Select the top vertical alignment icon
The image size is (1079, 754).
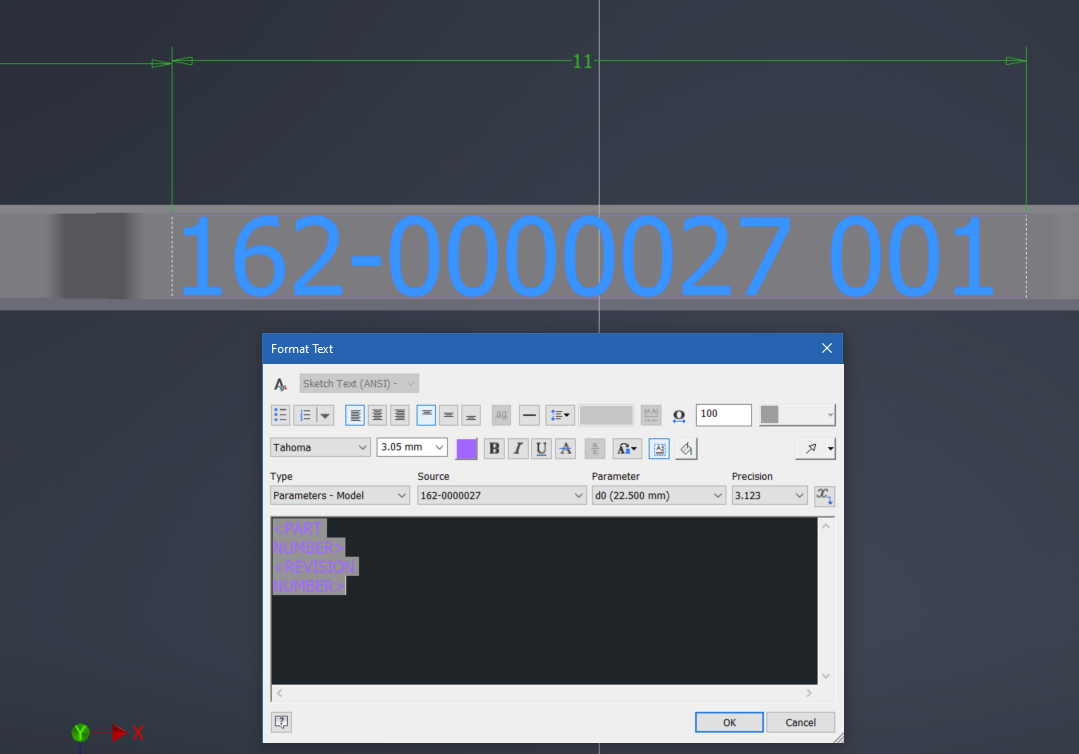(426, 414)
